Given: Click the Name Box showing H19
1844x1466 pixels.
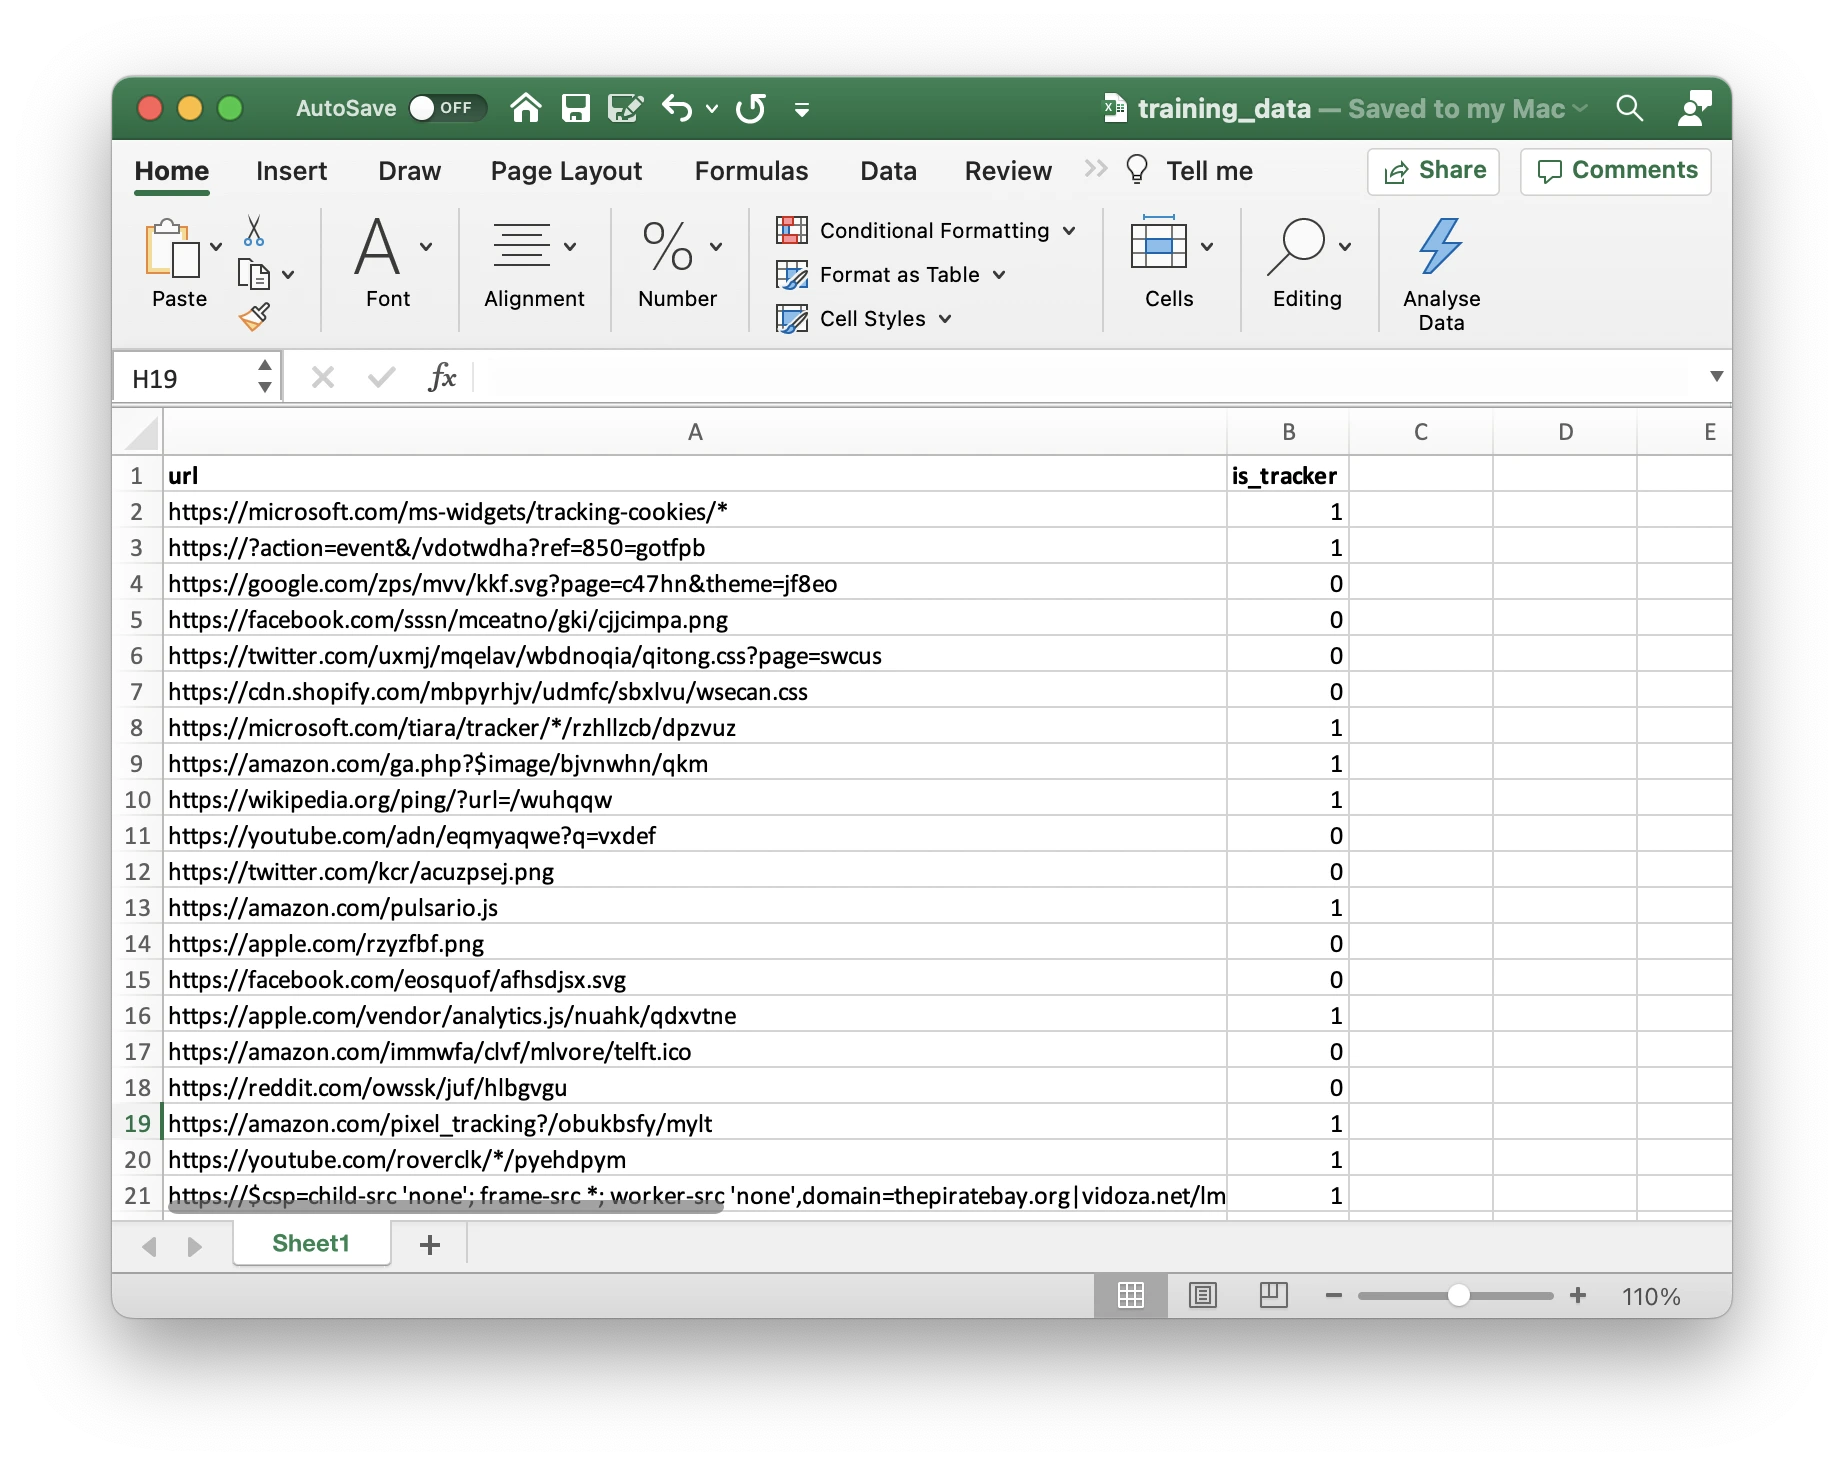Looking at the screenshot, I should click(x=187, y=378).
